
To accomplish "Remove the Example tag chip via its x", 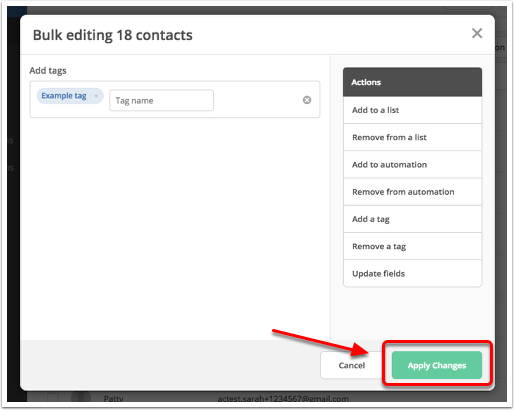I will click(x=96, y=96).
